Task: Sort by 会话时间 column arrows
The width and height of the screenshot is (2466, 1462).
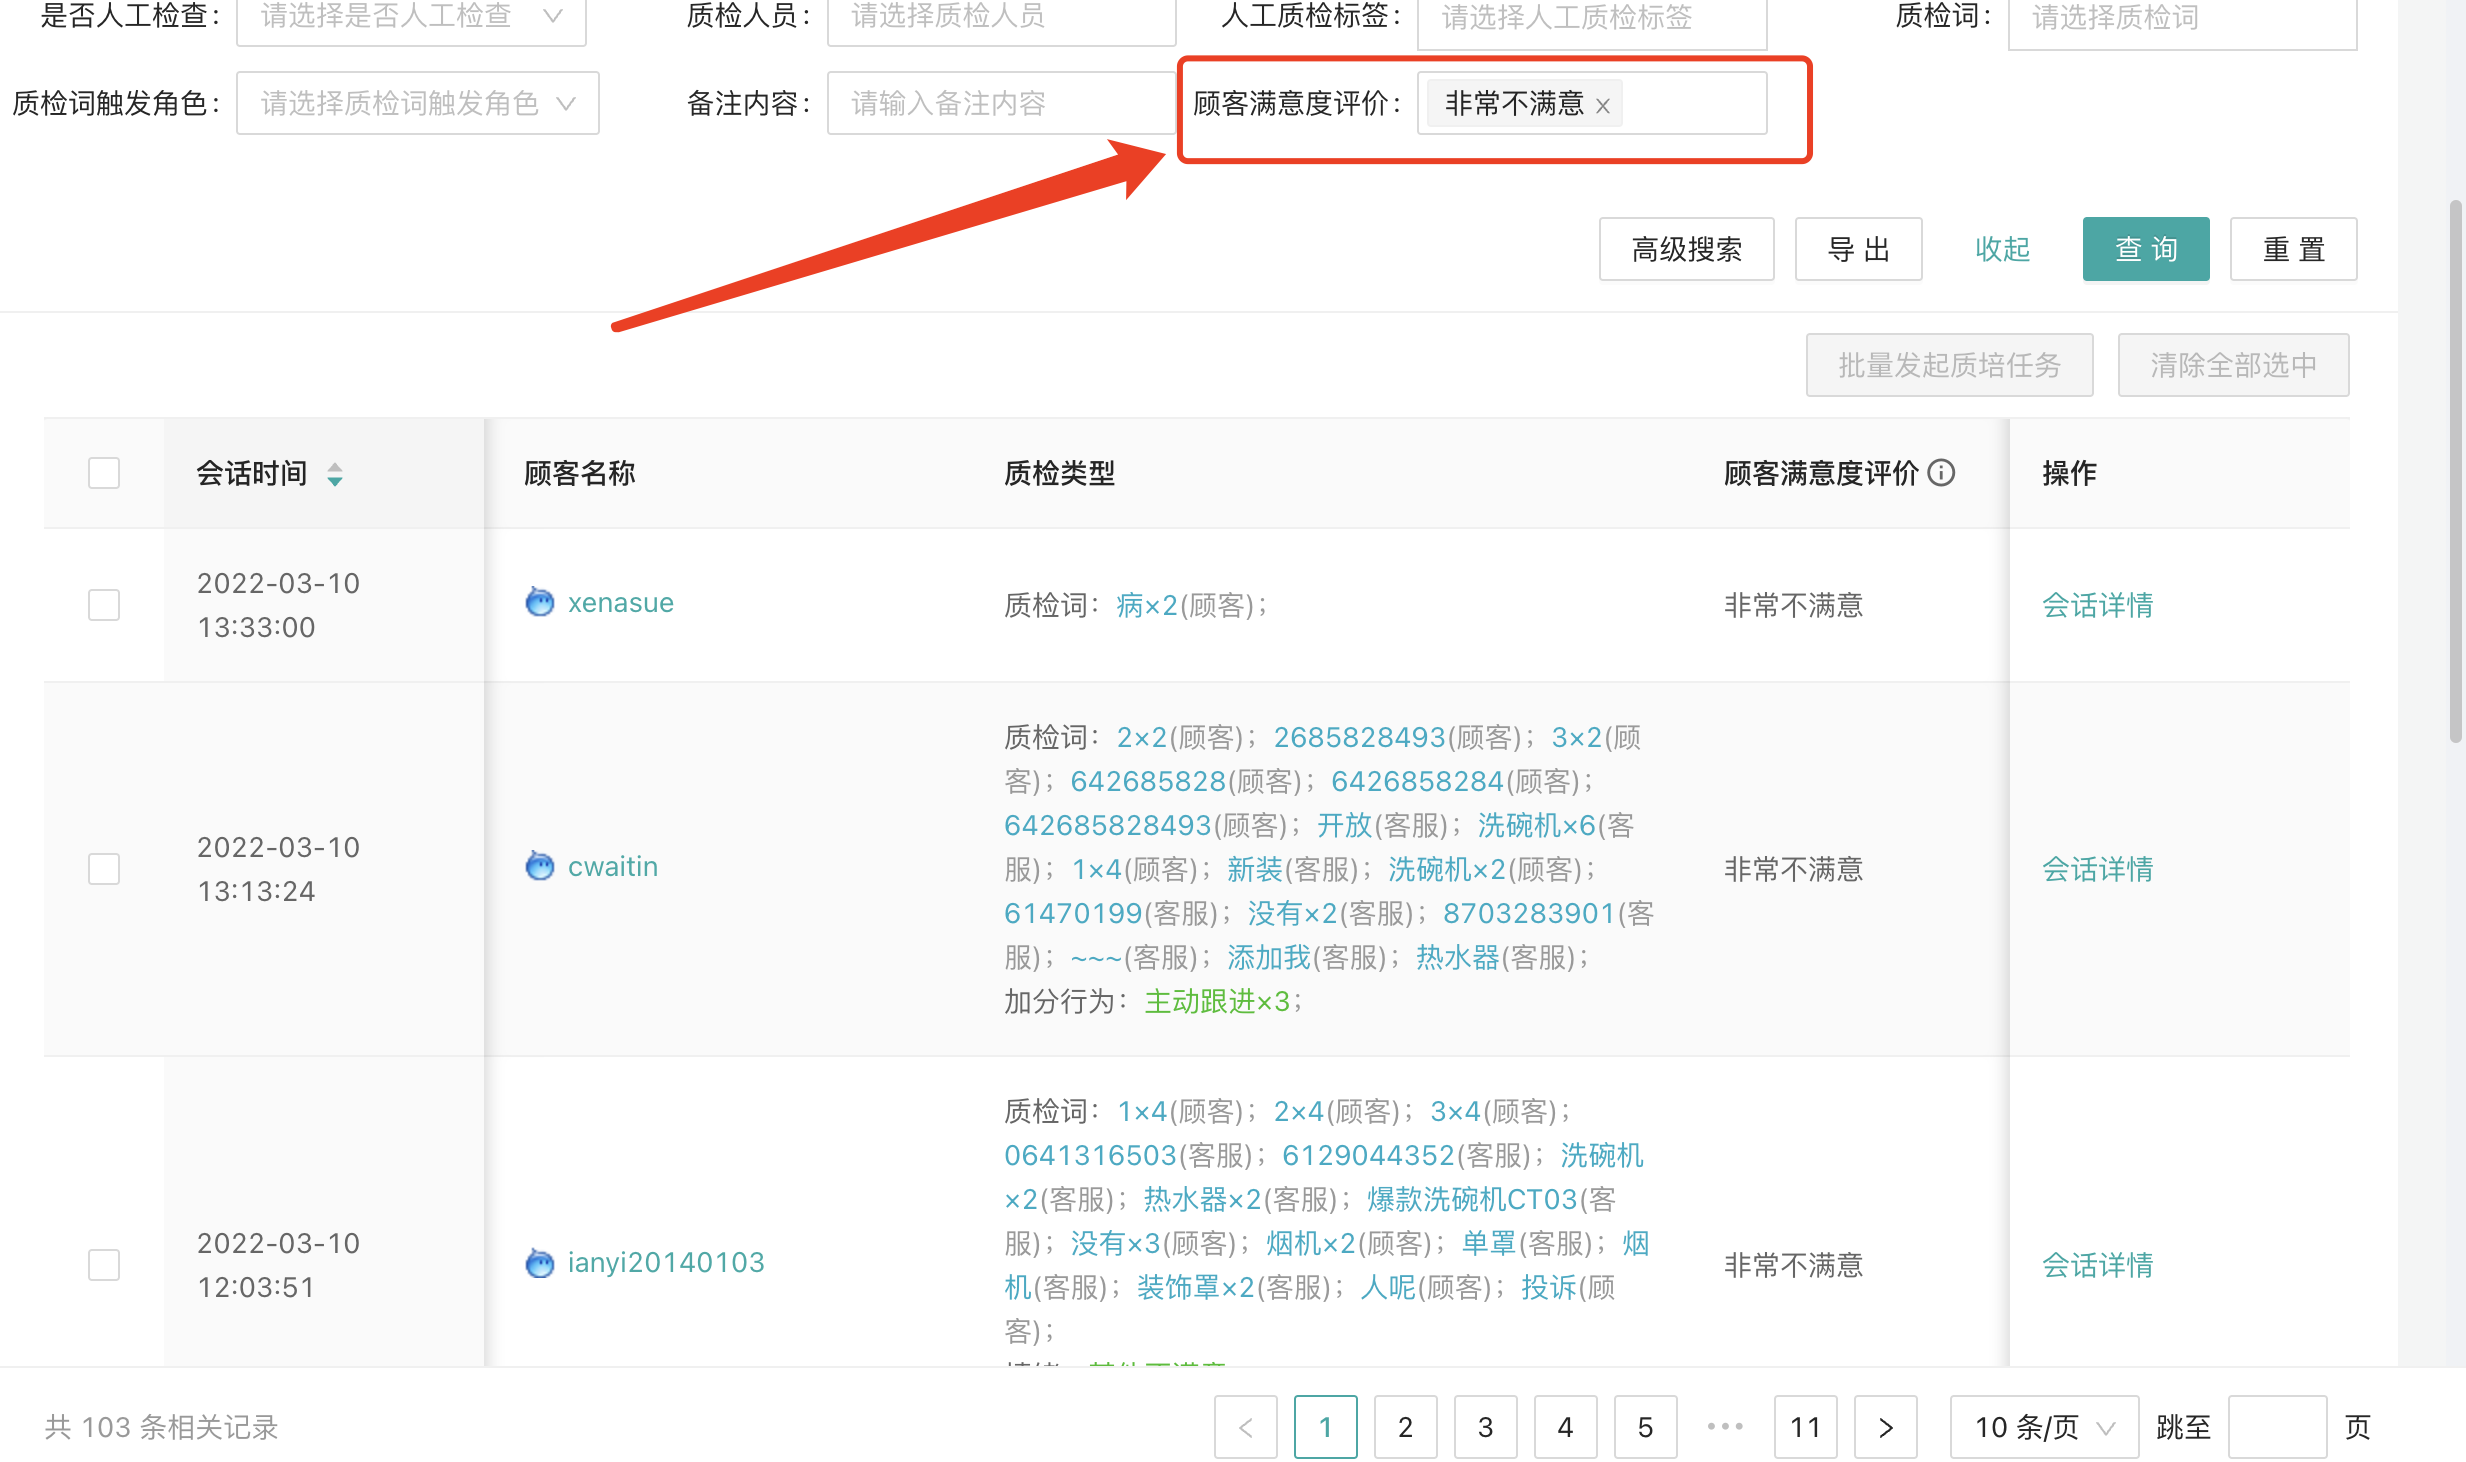Action: (335, 474)
